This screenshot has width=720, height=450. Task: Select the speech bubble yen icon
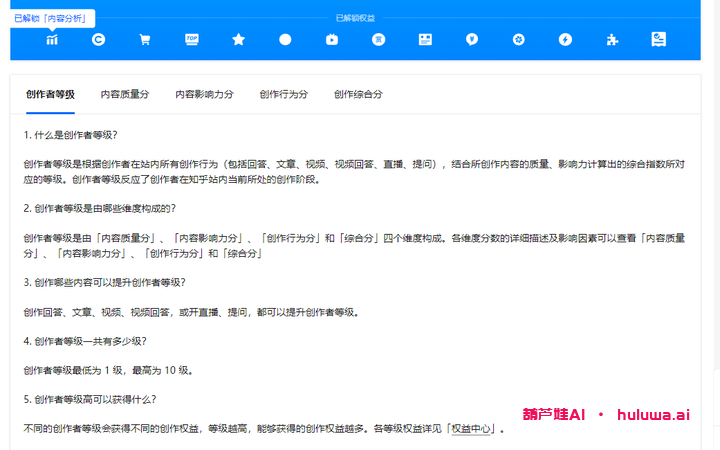coord(472,40)
